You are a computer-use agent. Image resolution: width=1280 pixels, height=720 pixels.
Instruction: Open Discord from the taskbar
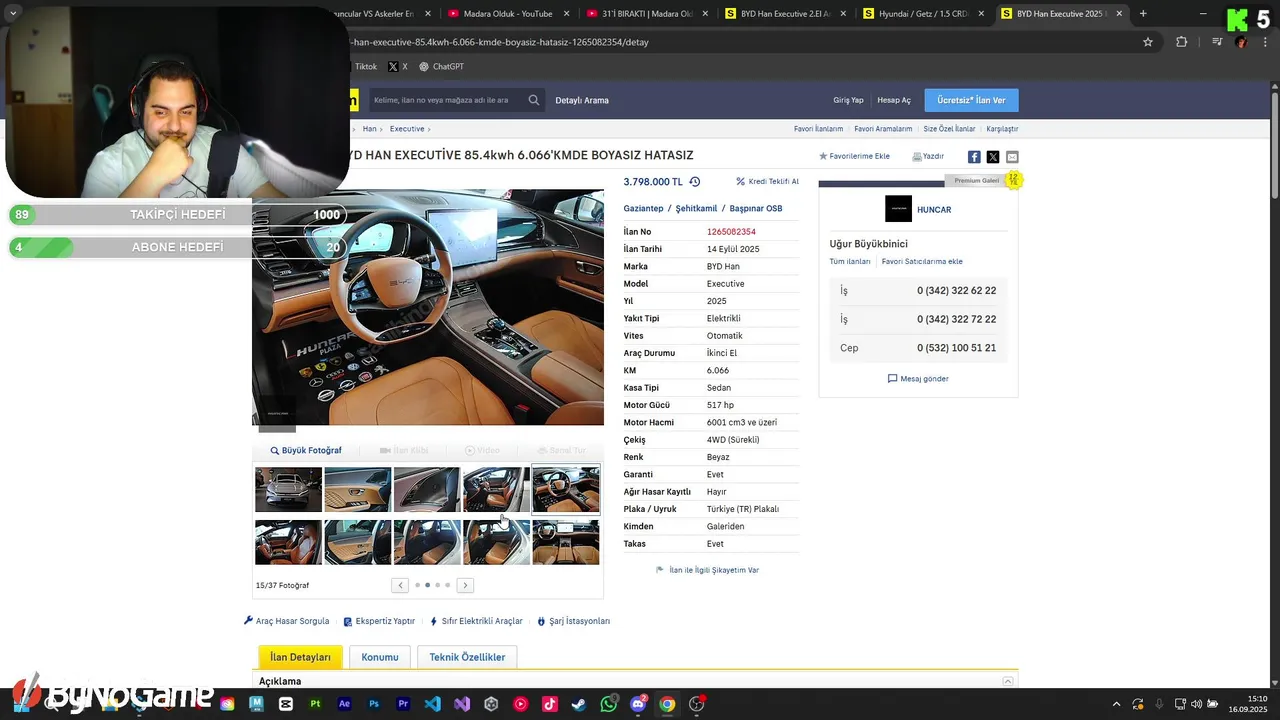pyautogui.click(x=638, y=704)
